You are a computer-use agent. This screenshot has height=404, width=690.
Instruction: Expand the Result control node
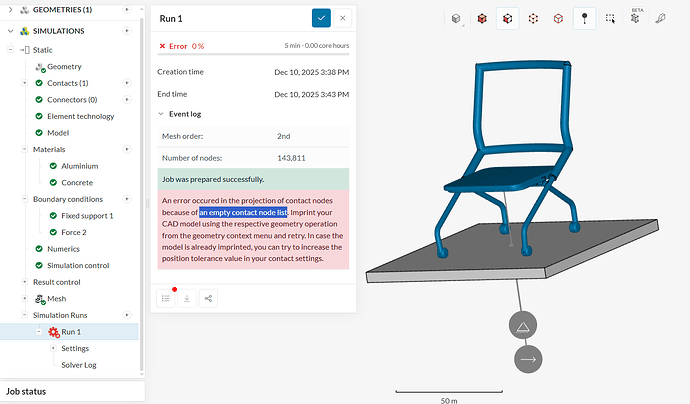pyautogui.click(x=25, y=282)
